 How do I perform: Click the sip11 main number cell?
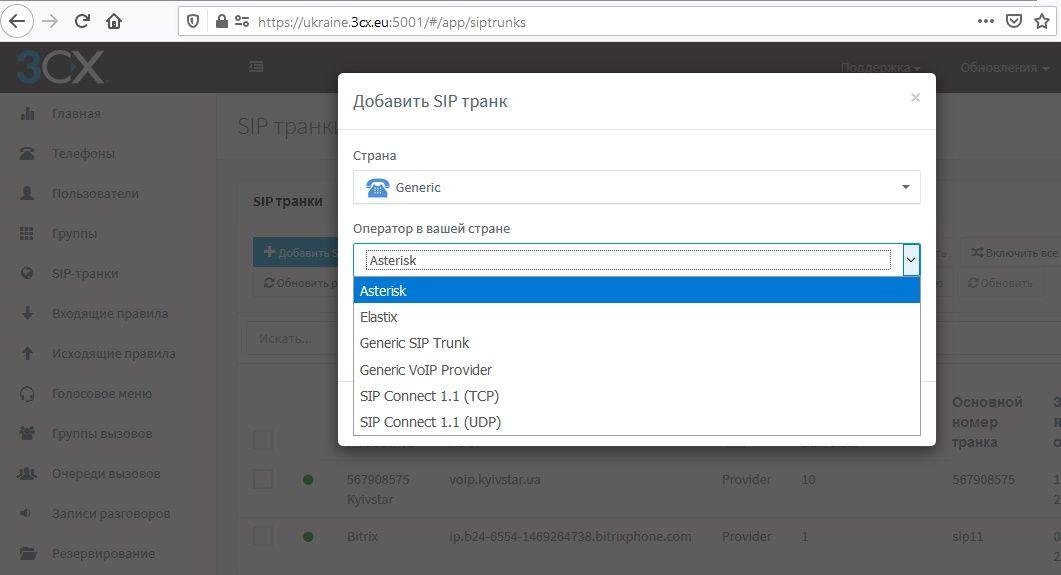pos(967,536)
